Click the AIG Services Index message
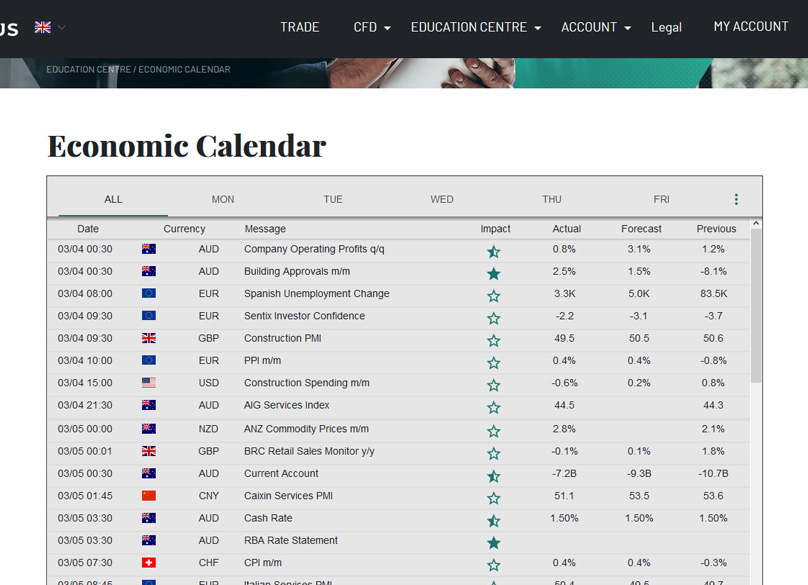The height and width of the screenshot is (585, 808). (x=287, y=405)
